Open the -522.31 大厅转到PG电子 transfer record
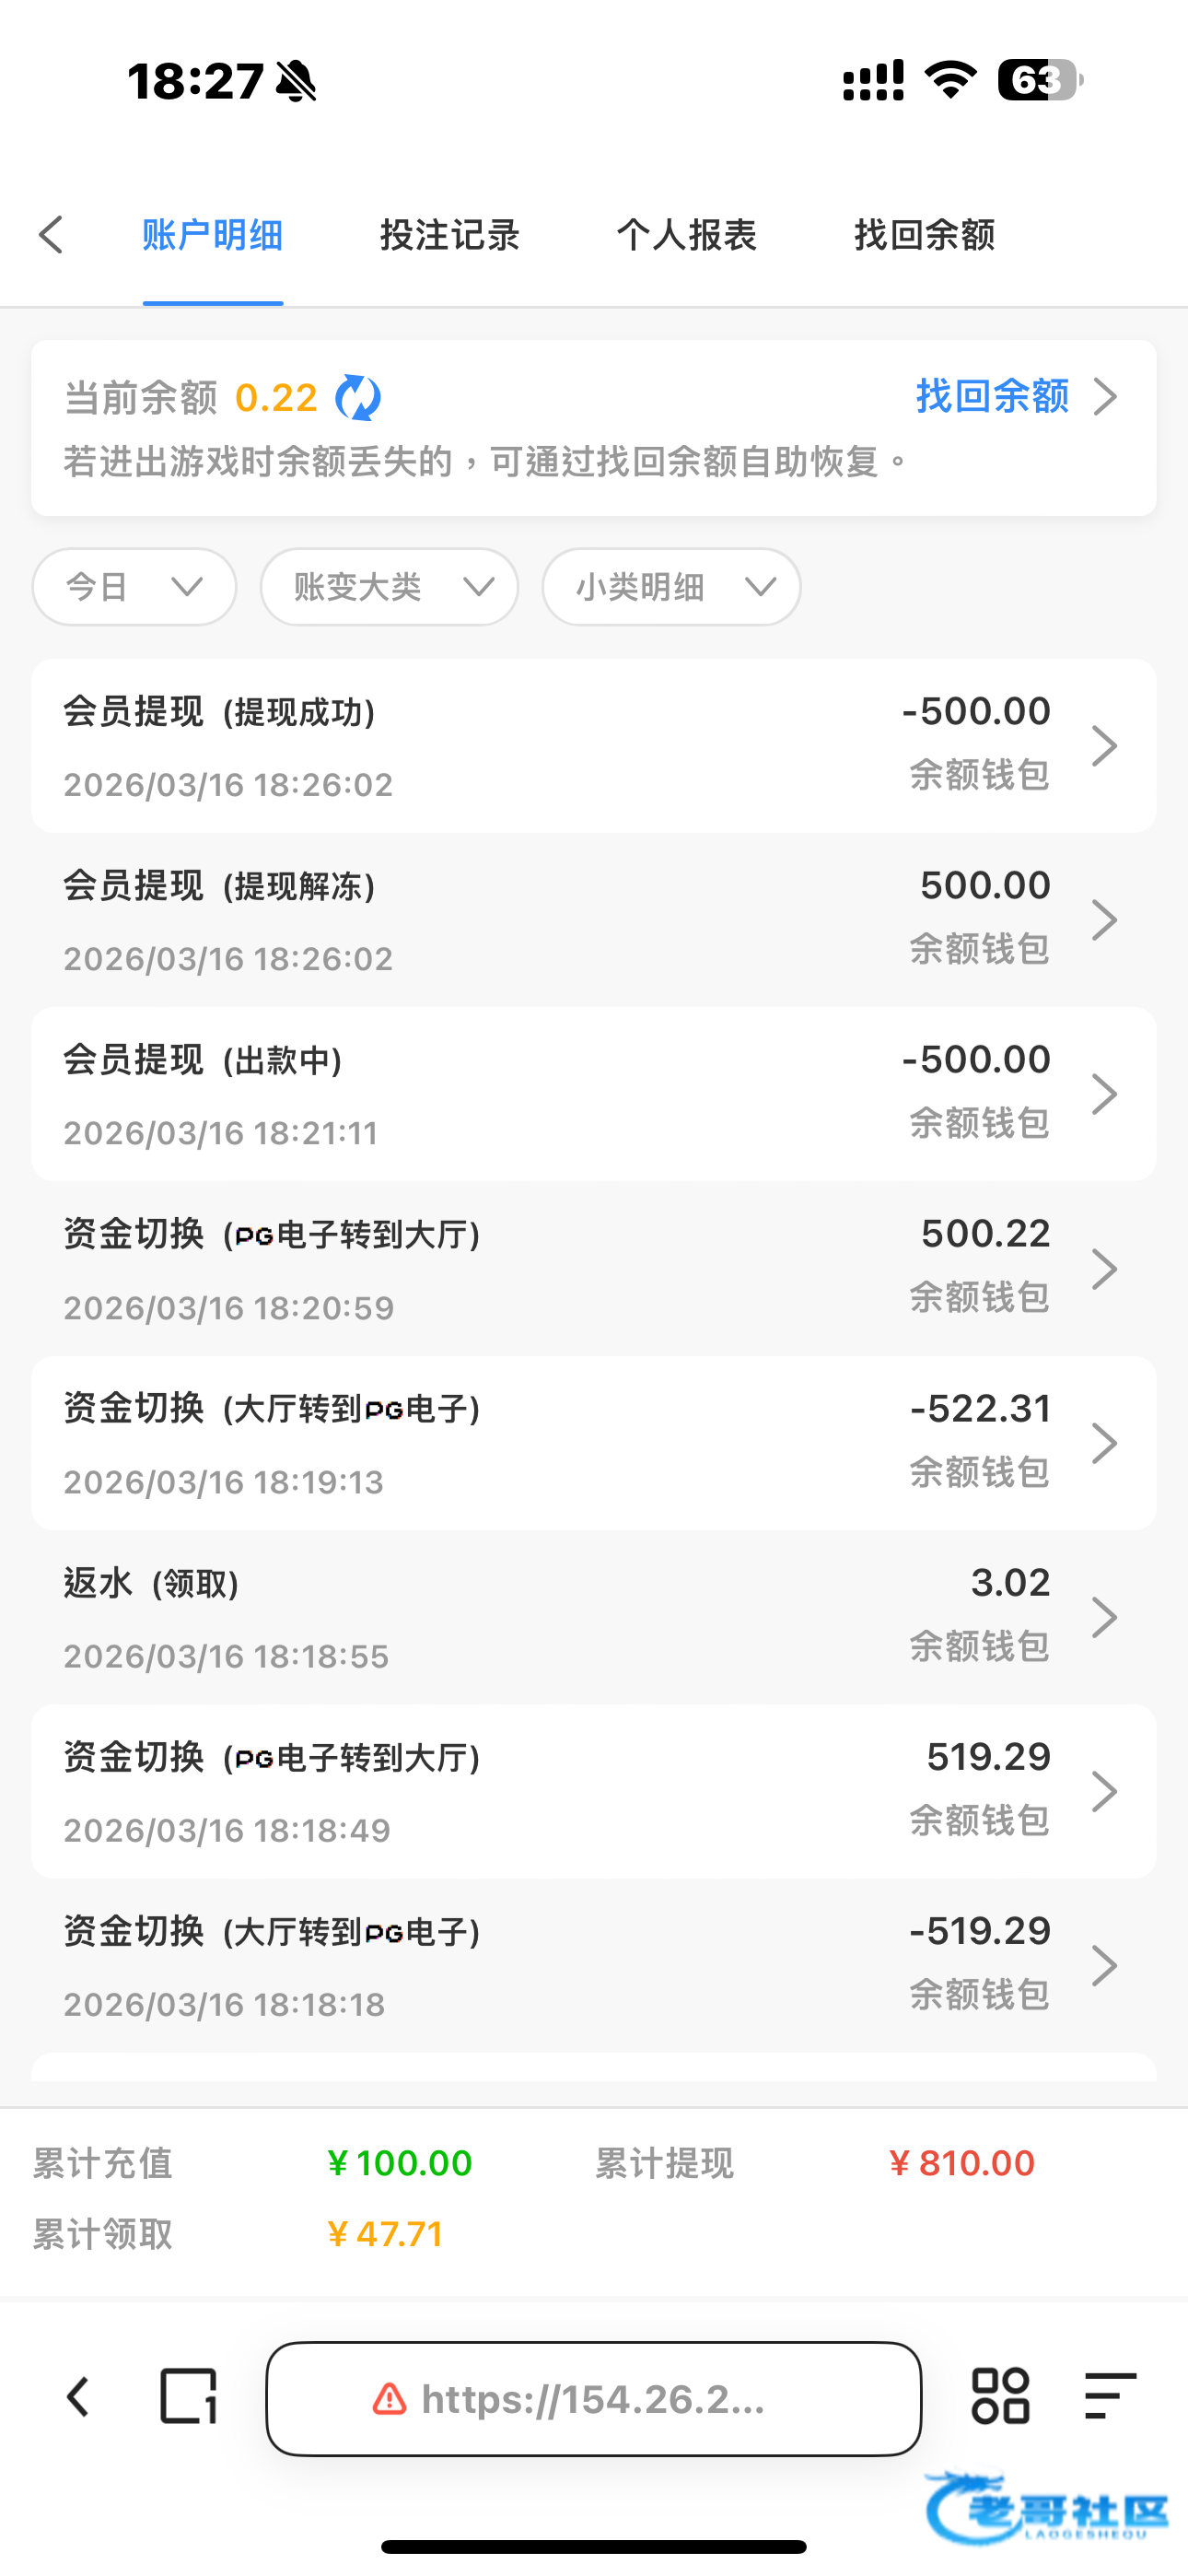The width and height of the screenshot is (1188, 2576). pyautogui.click(x=594, y=1443)
